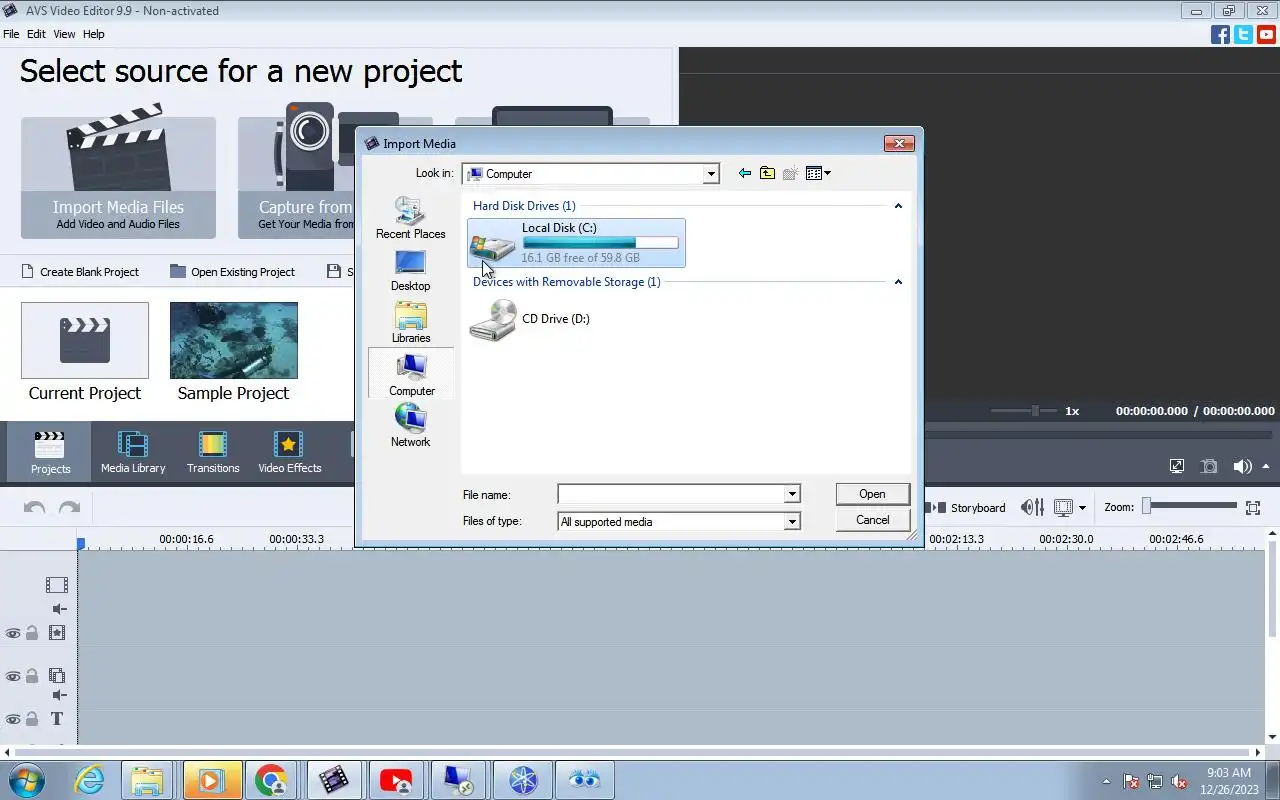The image size is (1280, 800).
Task: Click the Undo arrow above timeline
Action: [x=34, y=508]
